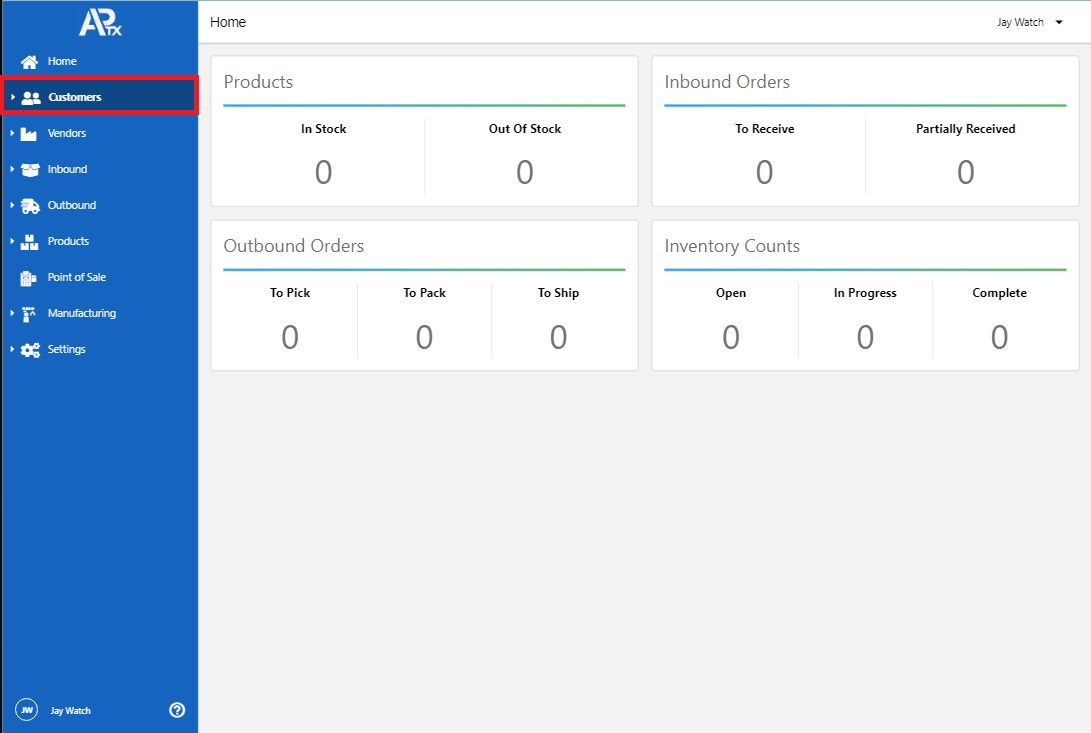
Task: Click the Home house icon
Action: 30,62
